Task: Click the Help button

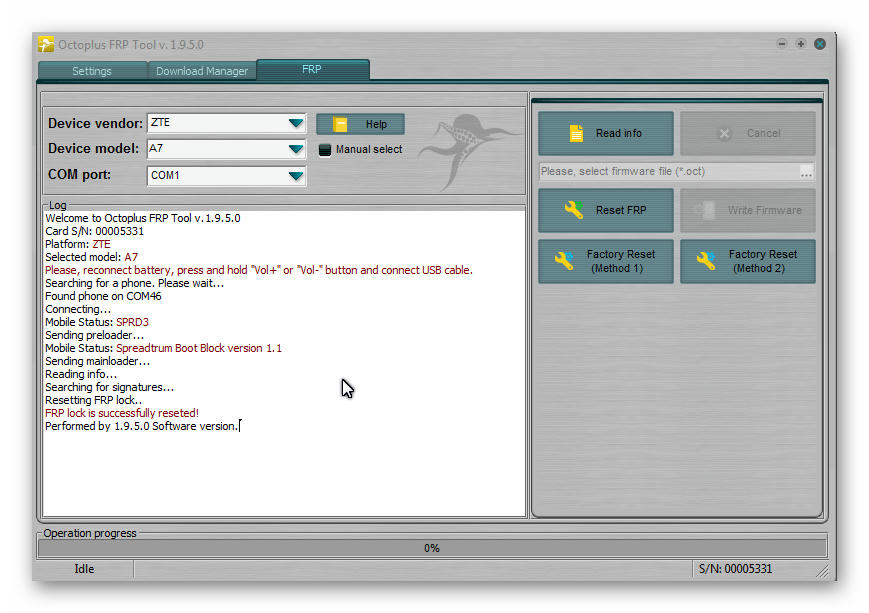Action: [360, 124]
